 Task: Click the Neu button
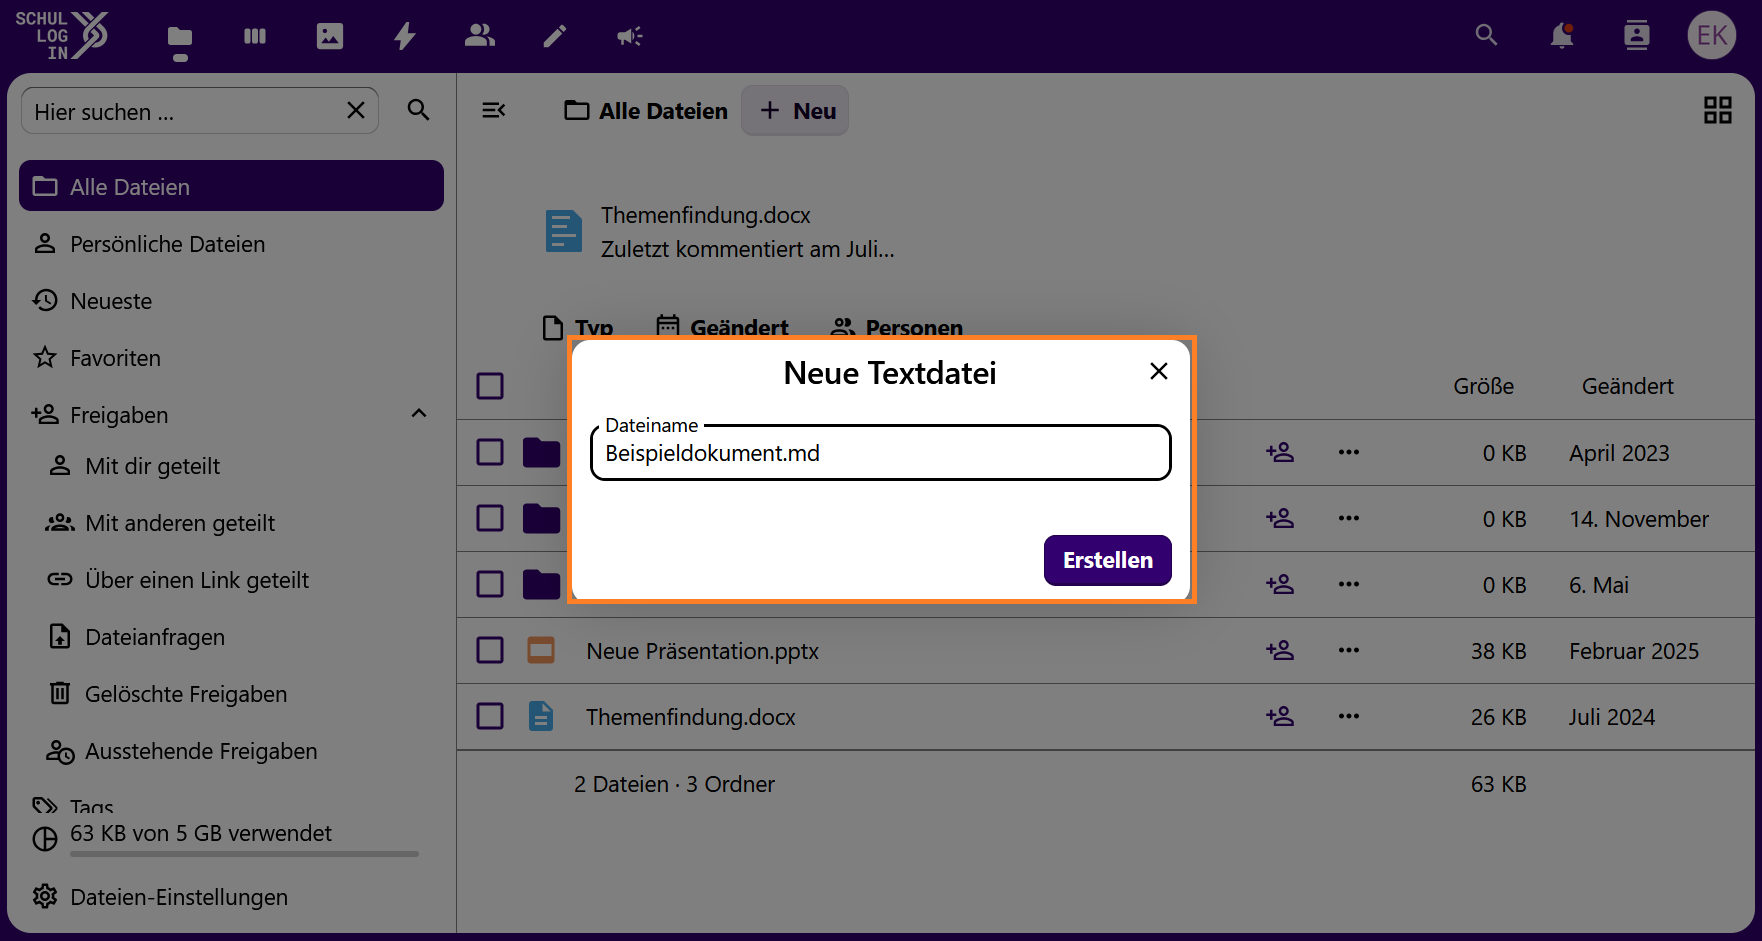click(x=795, y=111)
